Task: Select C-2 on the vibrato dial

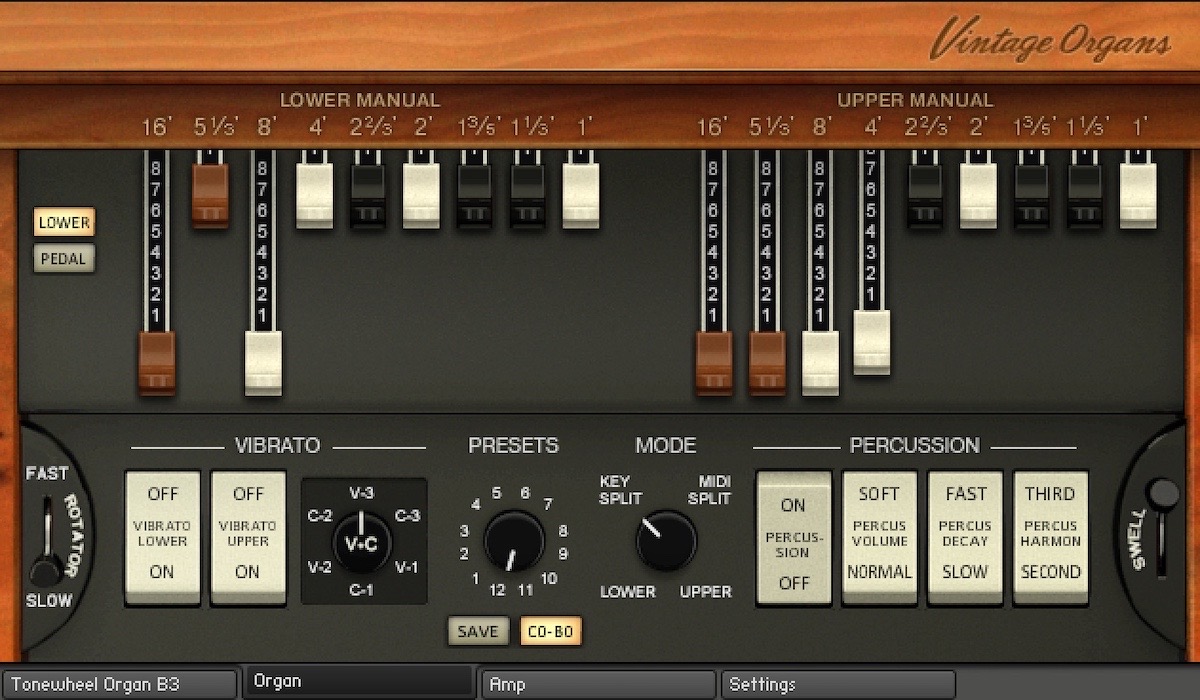Action: coord(319,516)
